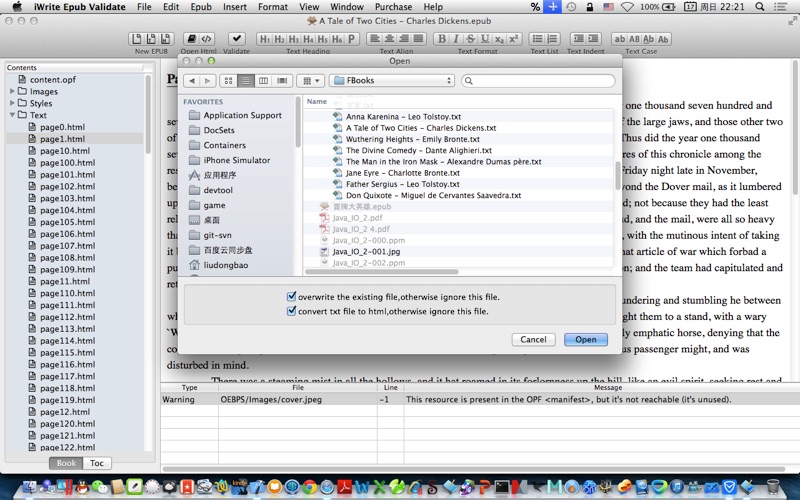Apply Heading 3 style
This screenshot has width=800, height=500.
point(294,39)
